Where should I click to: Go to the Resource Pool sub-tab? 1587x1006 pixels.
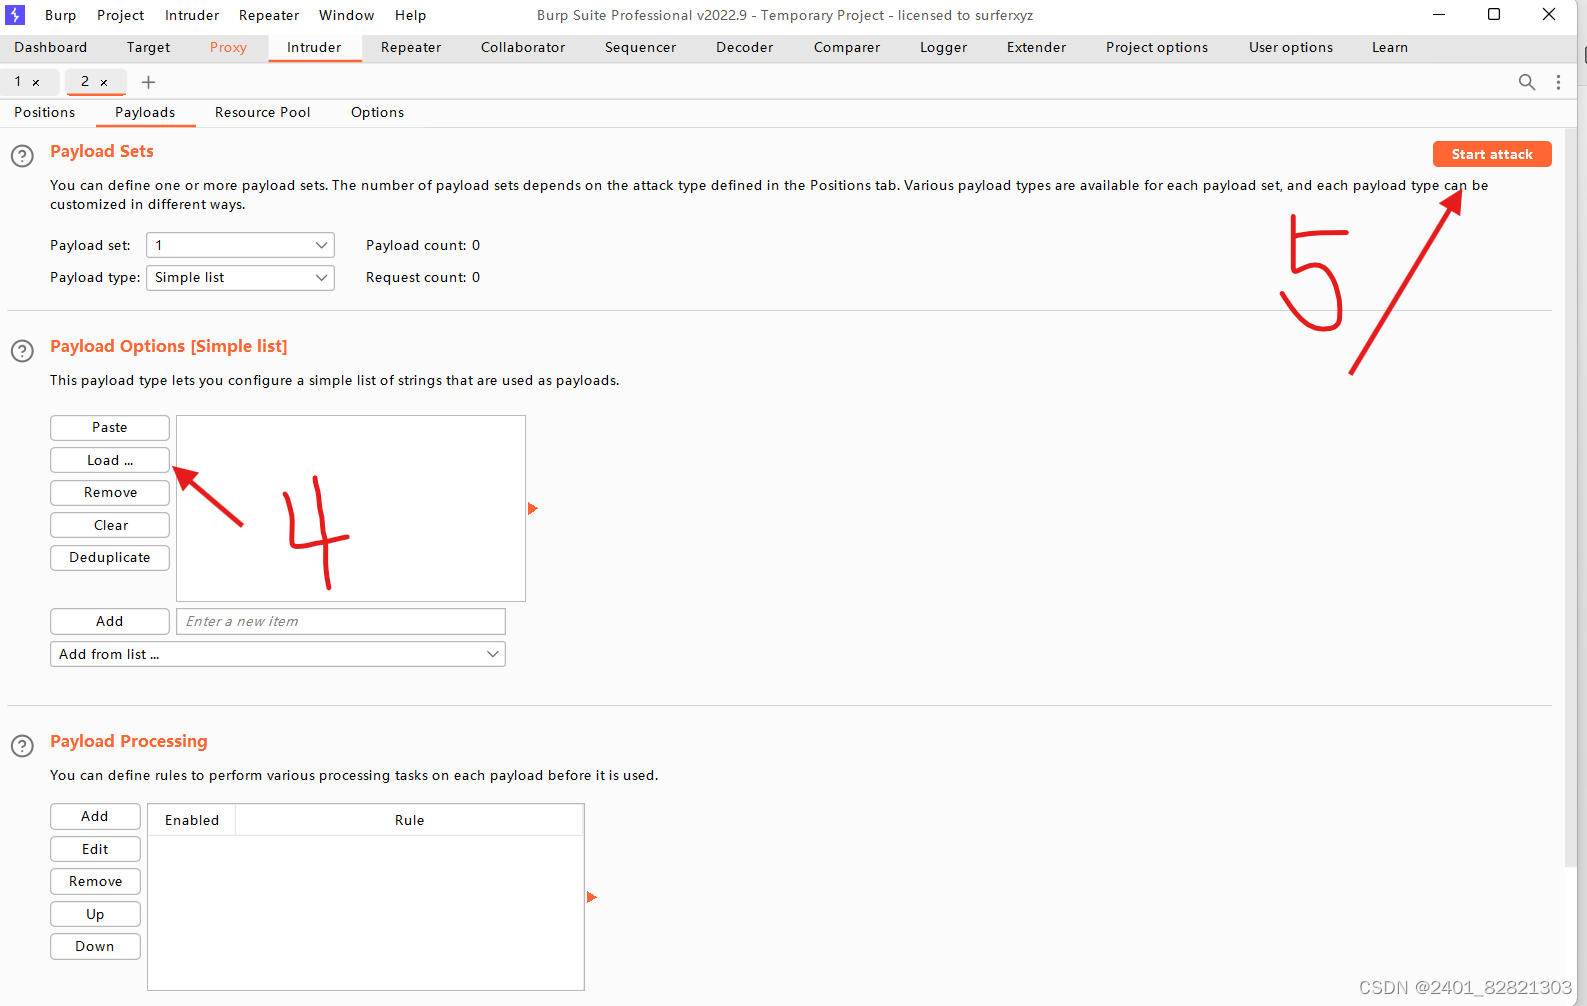click(x=262, y=112)
